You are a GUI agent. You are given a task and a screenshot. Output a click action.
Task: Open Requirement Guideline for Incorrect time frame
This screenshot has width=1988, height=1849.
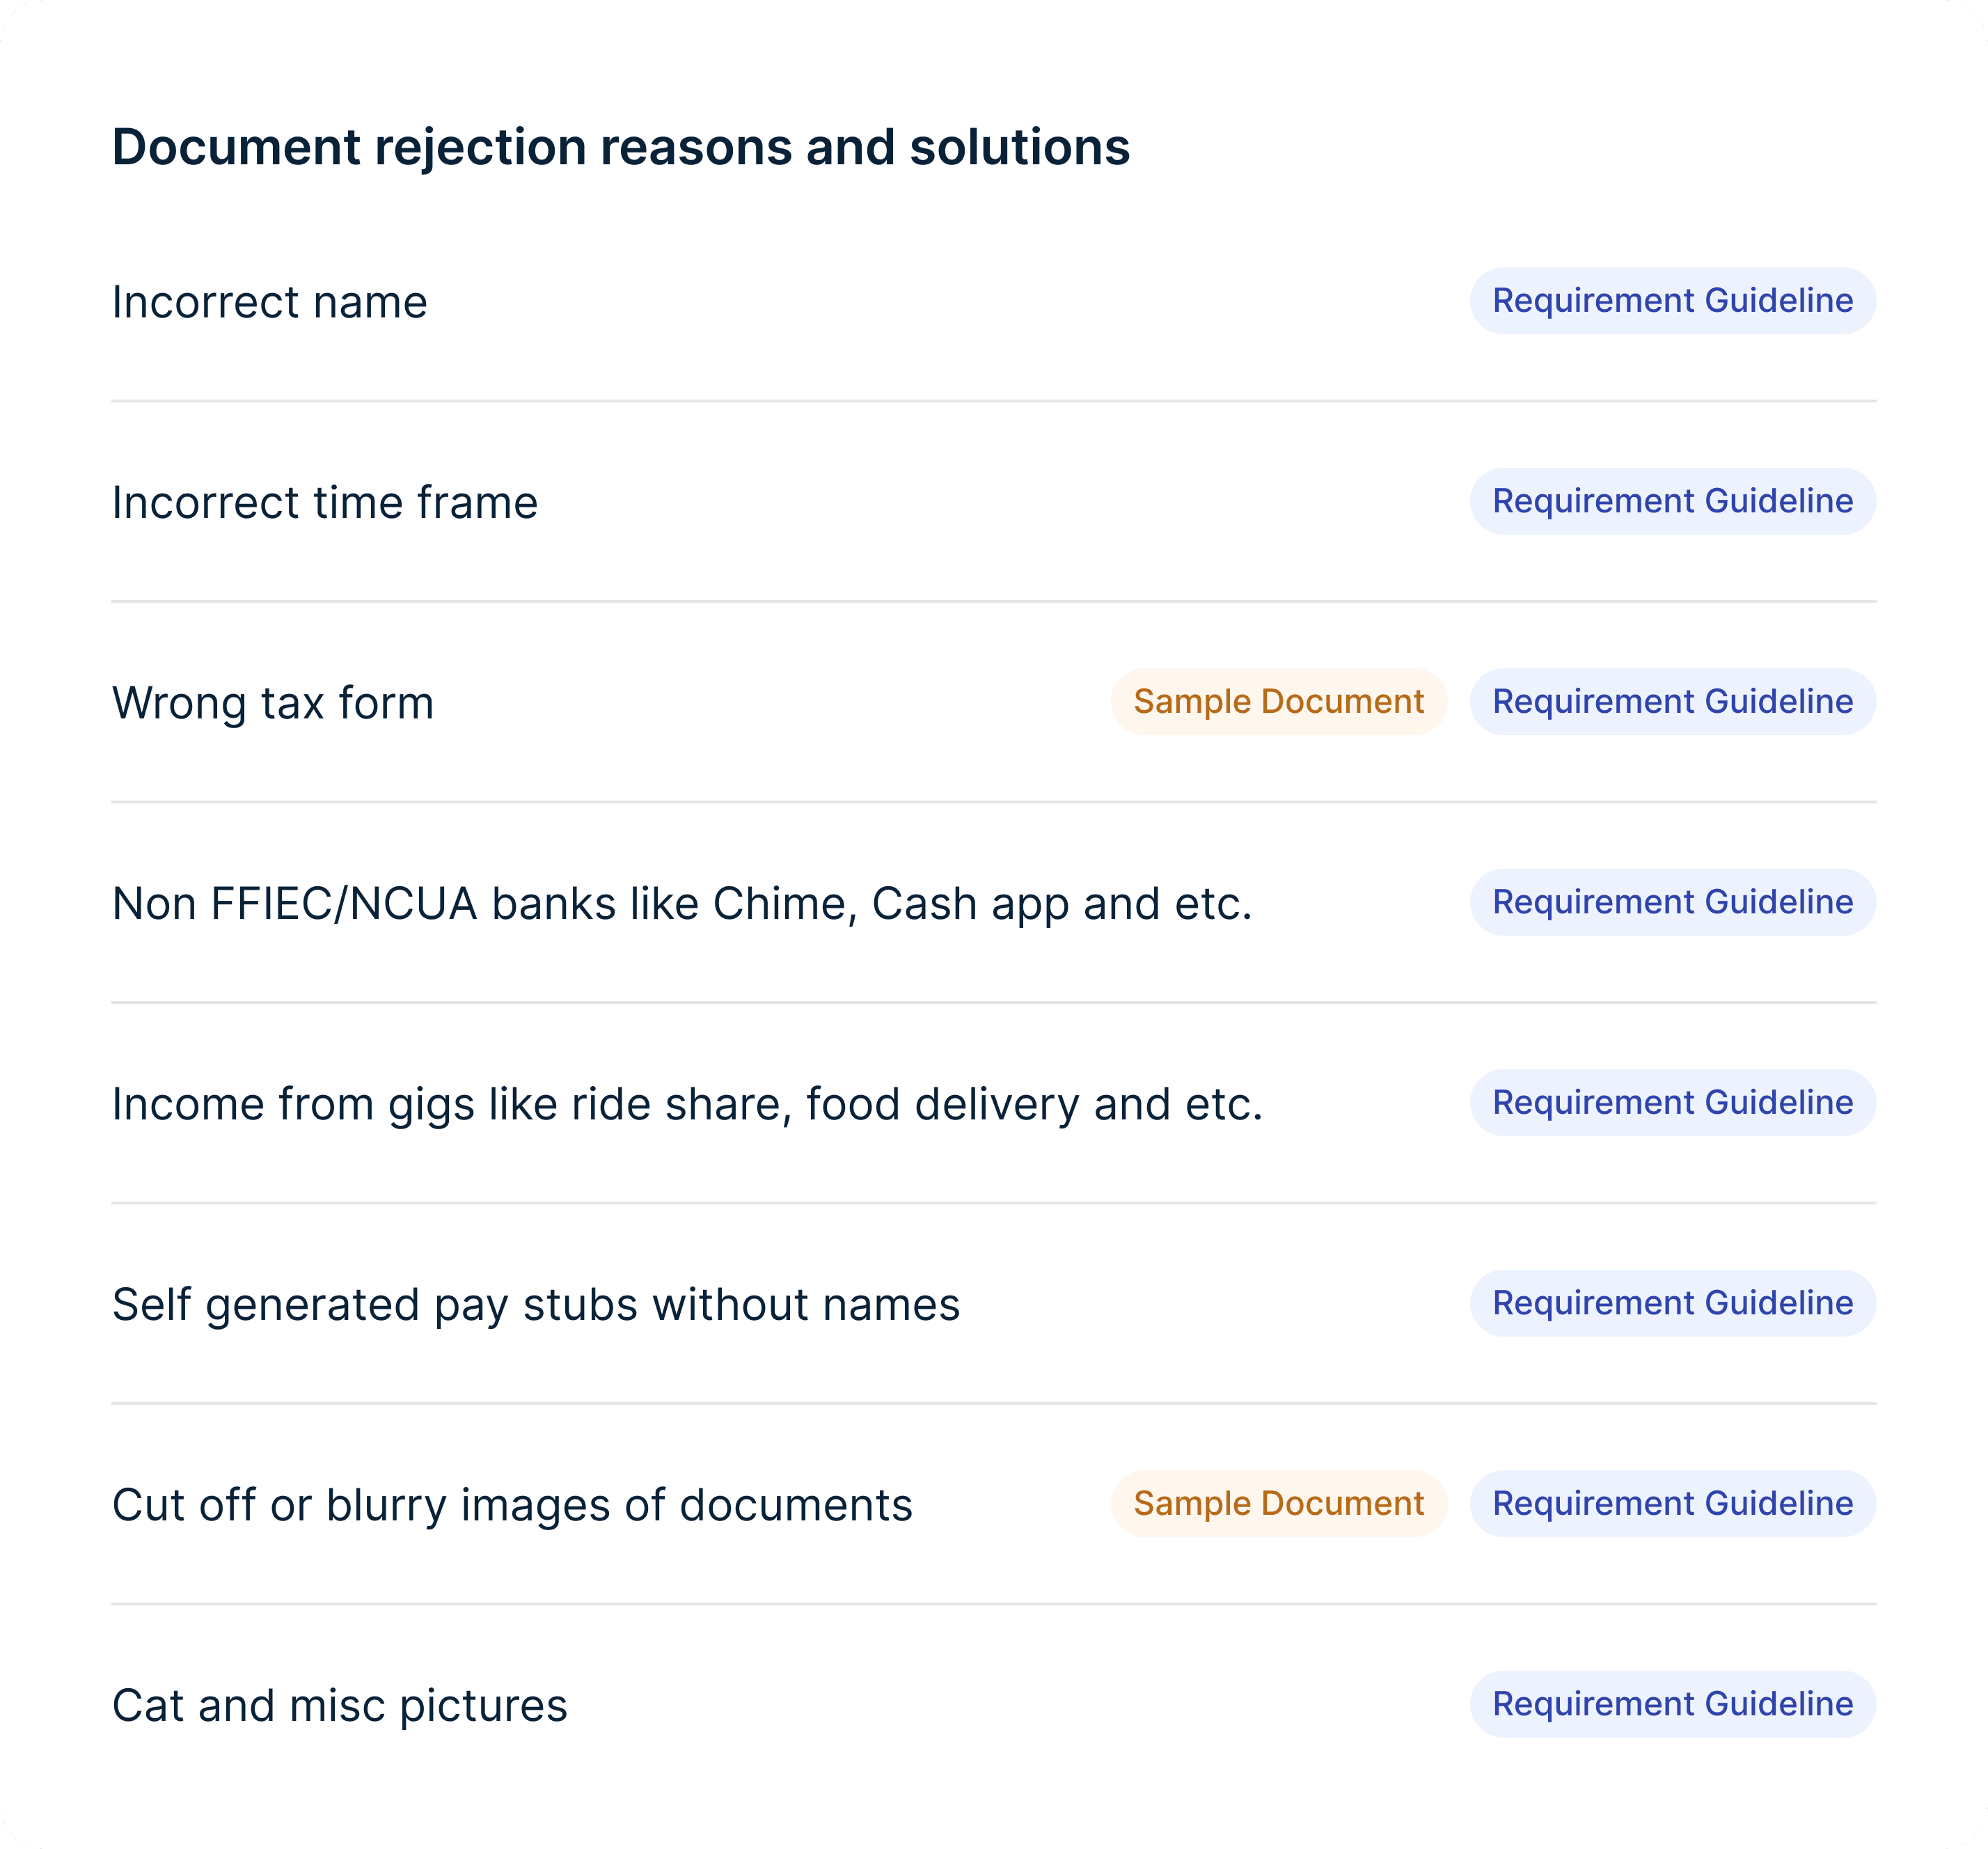click(1672, 501)
